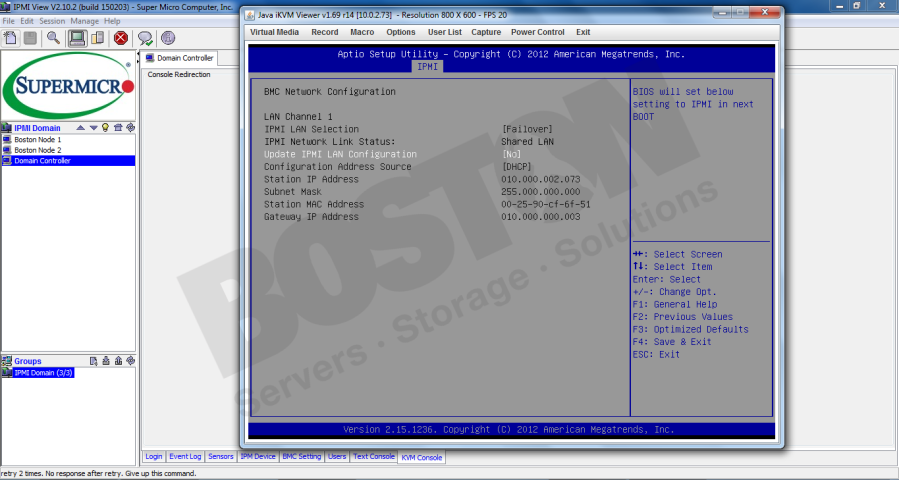The height and width of the screenshot is (480, 899).
Task: Switch to the Event Log tab
Action: (185, 456)
